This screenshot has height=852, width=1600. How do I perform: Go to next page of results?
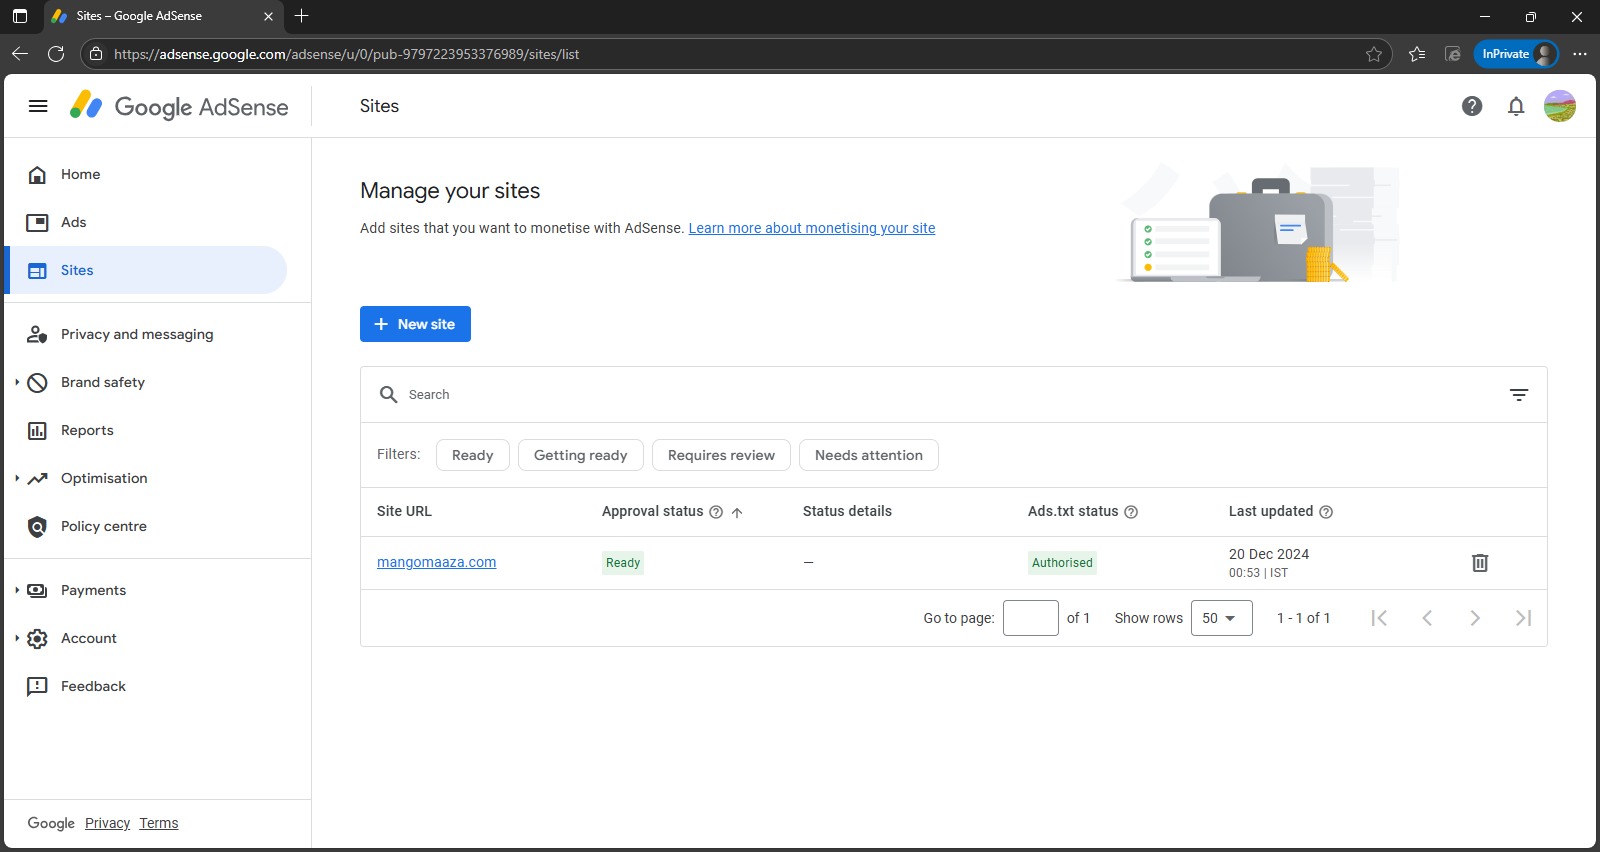tap(1475, 618)
